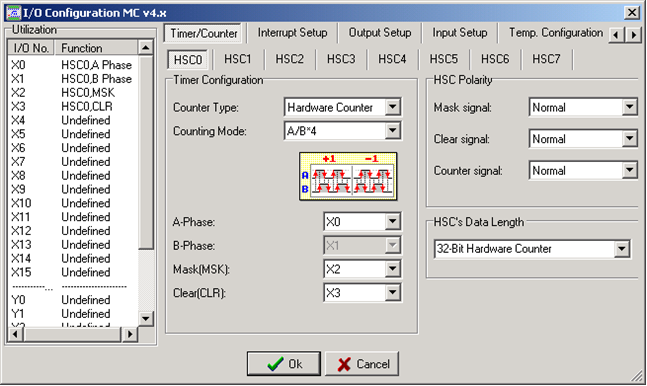Open the Counting Mode dropdown
The height and width of the screenshot is (386, 647).
click(x=392, y=131)
